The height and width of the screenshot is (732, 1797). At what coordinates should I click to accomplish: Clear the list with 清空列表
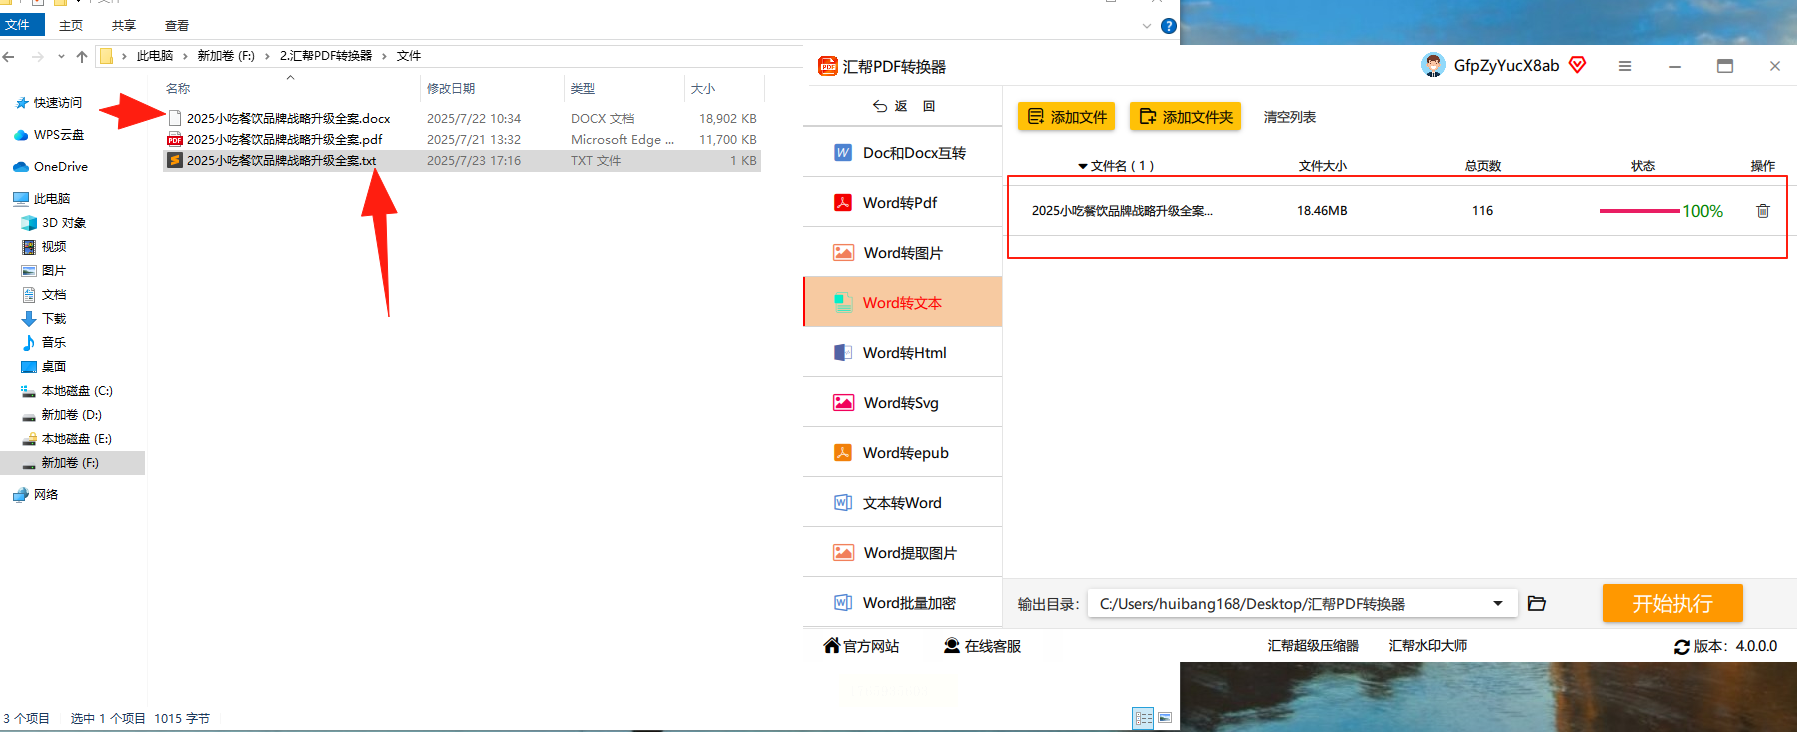click(1290, 117)
